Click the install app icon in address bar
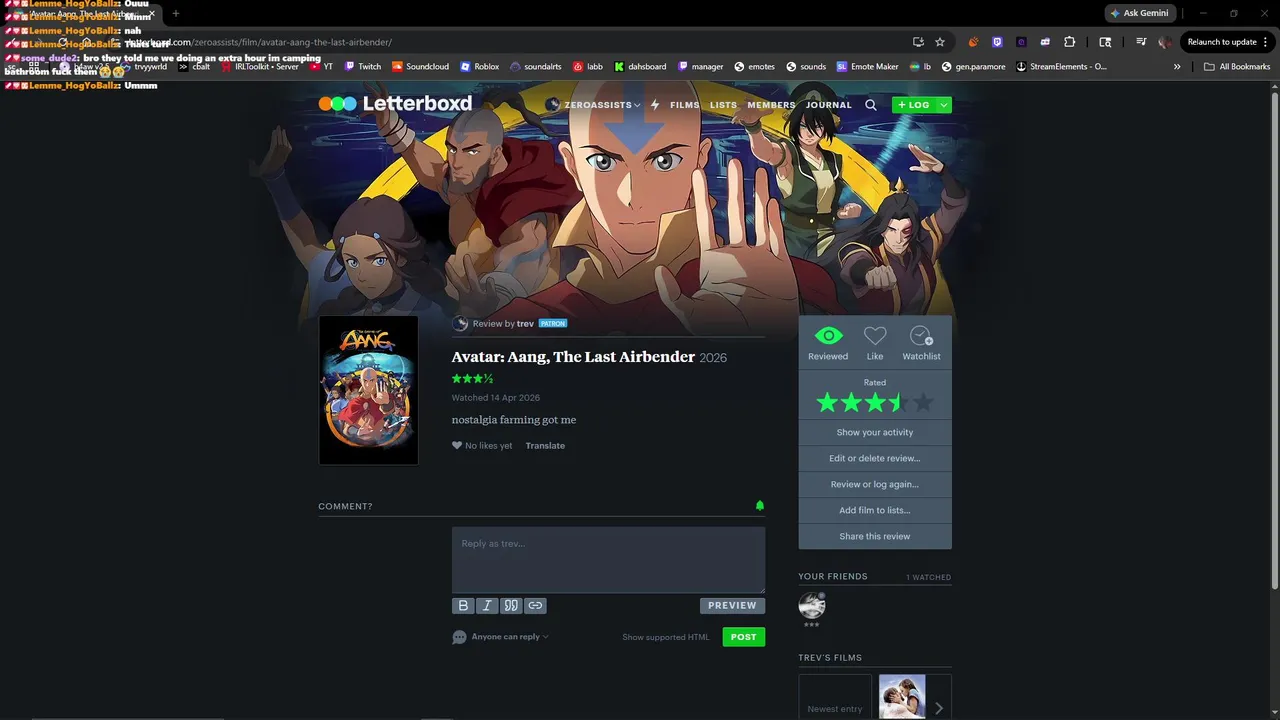Viewport: 1280px width, 720px height. coord(918,42)
